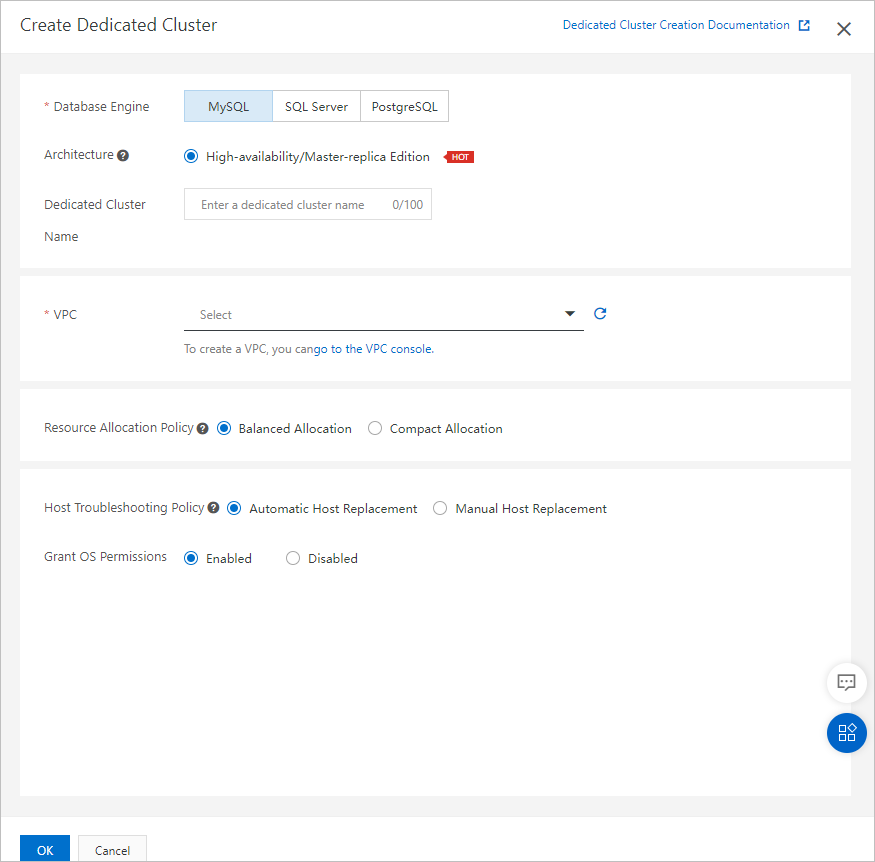Close the Create Dedicated Cluster dialog

pyautogui.click(x=844, y=29)
